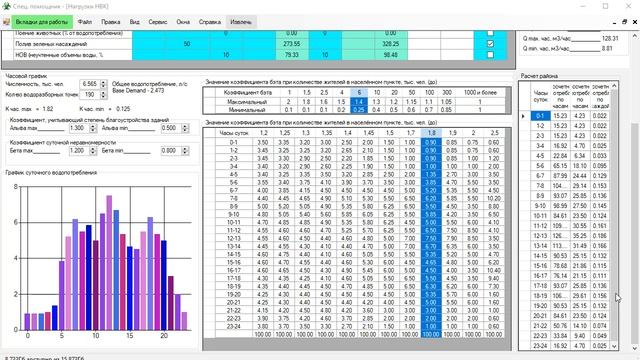Select column 10 in coefficient beta table
Viewport: 640px width, 360px height.
[x=377, y=93]
